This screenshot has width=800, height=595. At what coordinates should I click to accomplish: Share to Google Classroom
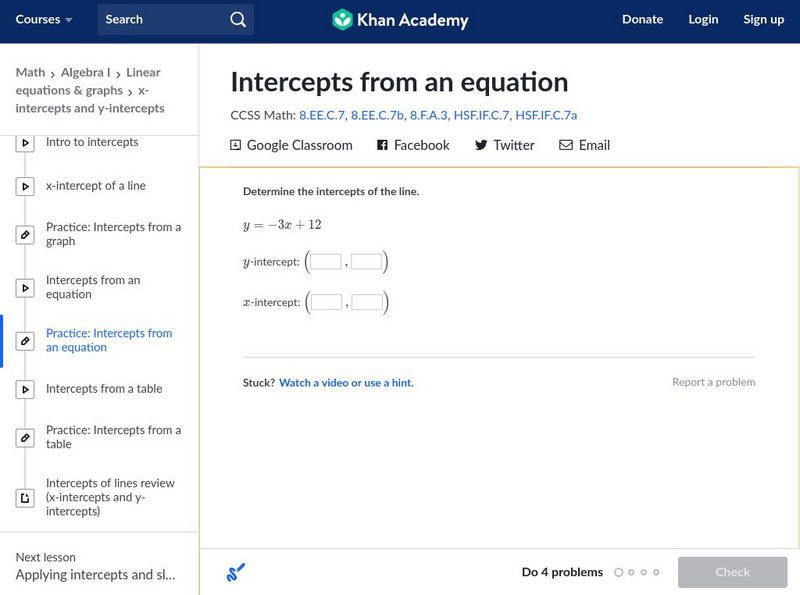click(291, 145)
